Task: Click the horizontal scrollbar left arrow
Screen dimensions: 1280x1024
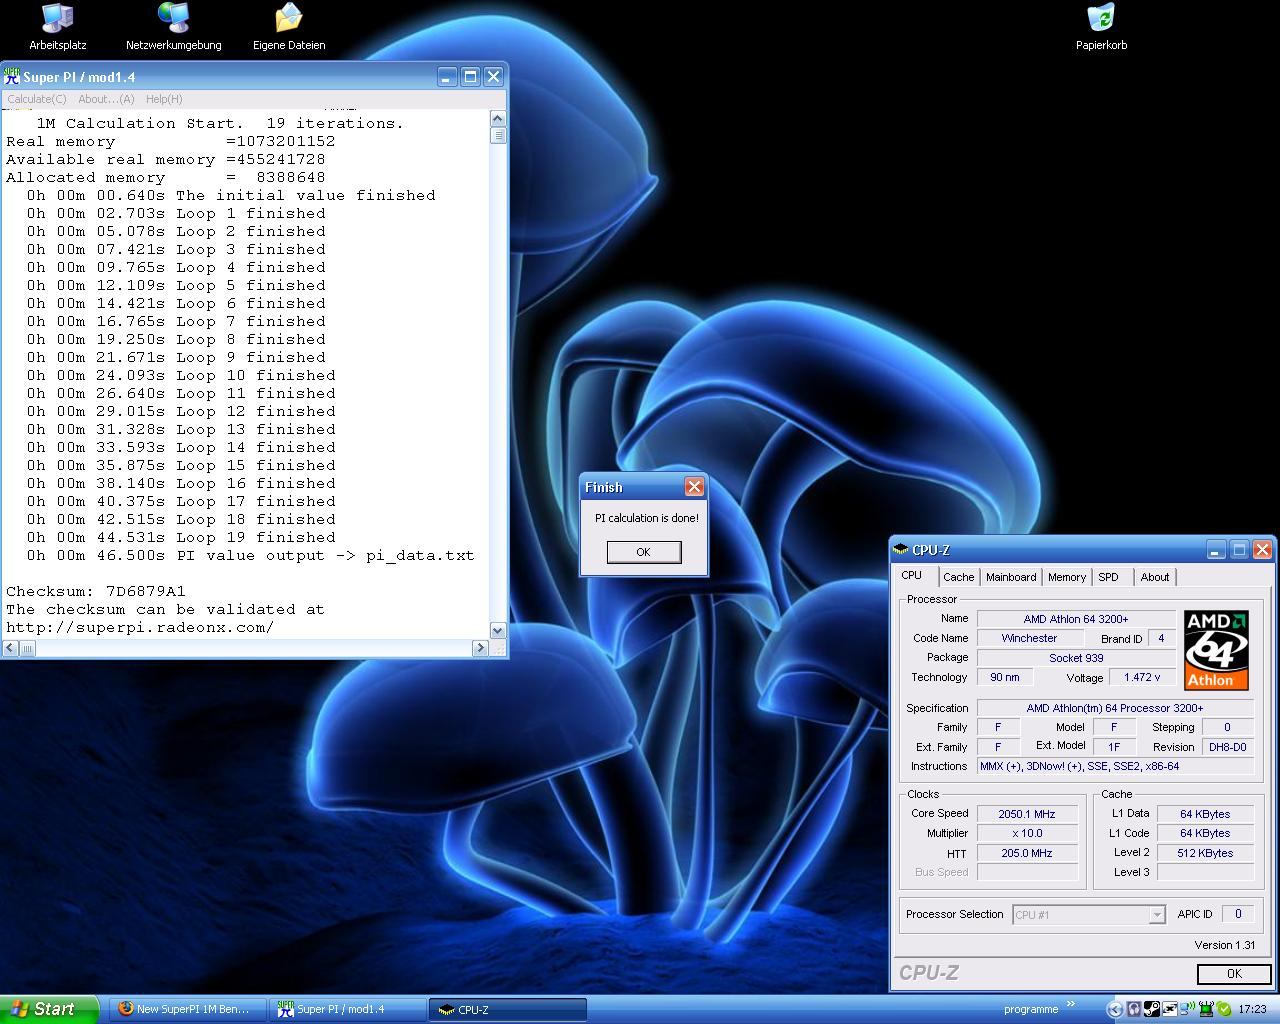Action: pos(9,648)
